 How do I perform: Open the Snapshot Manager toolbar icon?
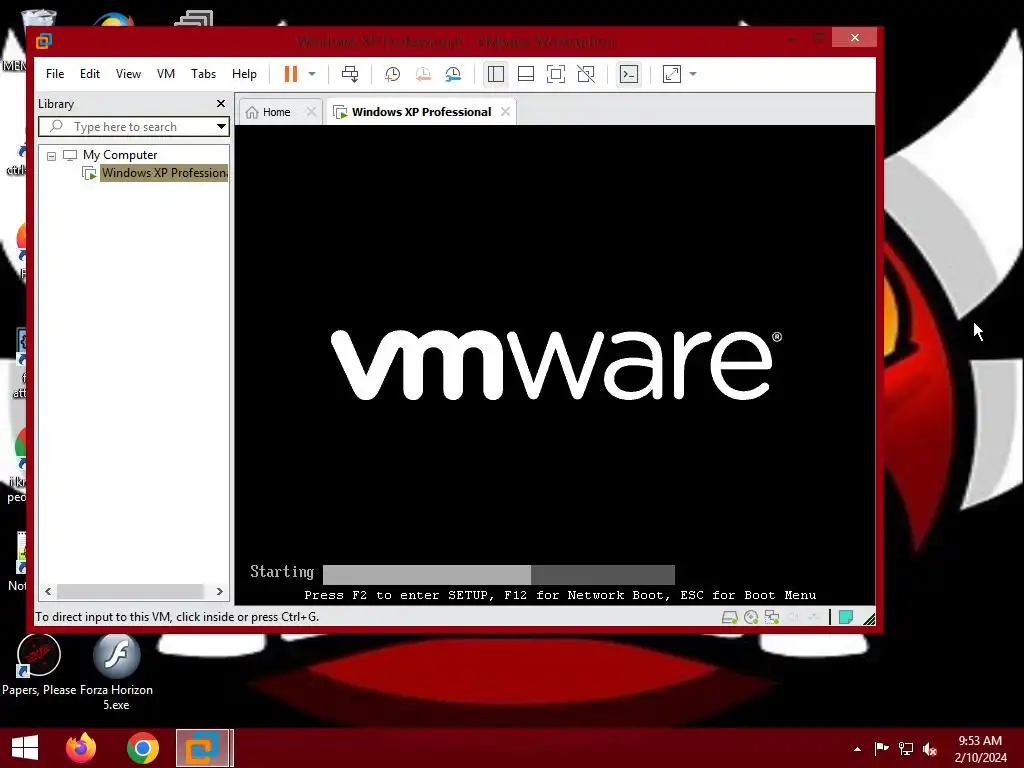[x=453, y=74]
